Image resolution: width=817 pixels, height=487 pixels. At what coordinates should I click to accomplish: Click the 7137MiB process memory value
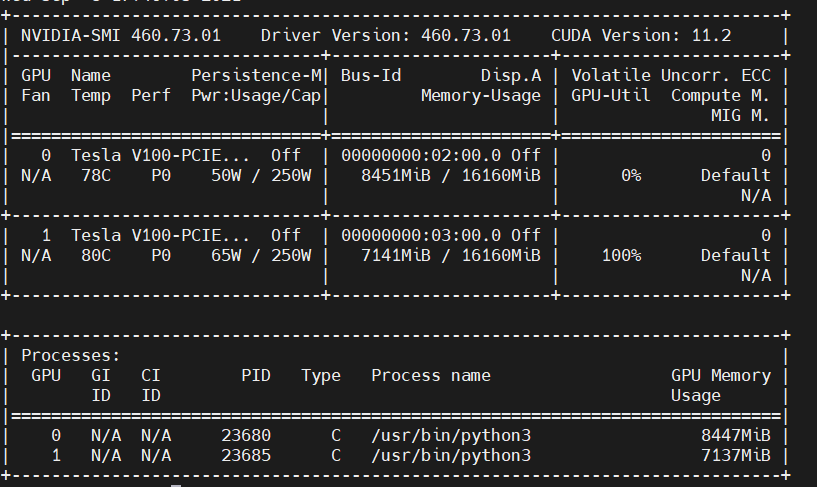pos(736,456)
